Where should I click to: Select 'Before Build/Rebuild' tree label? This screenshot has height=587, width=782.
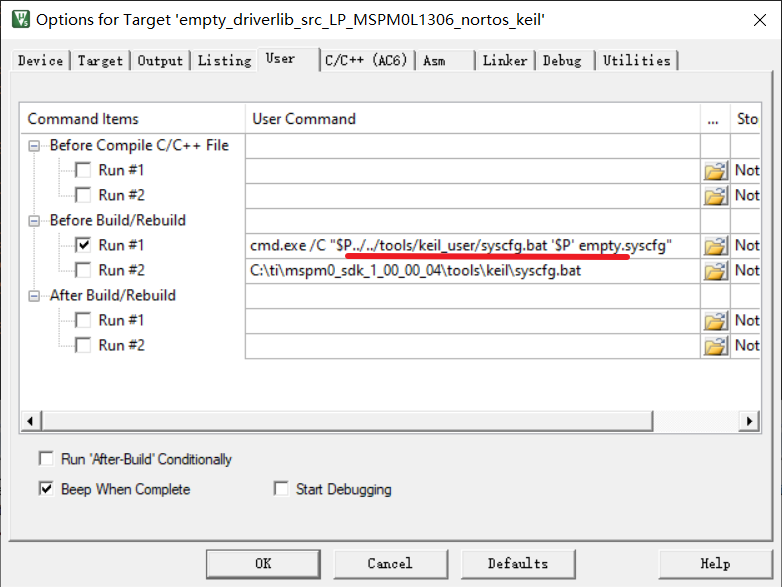(x=118, y=220)
